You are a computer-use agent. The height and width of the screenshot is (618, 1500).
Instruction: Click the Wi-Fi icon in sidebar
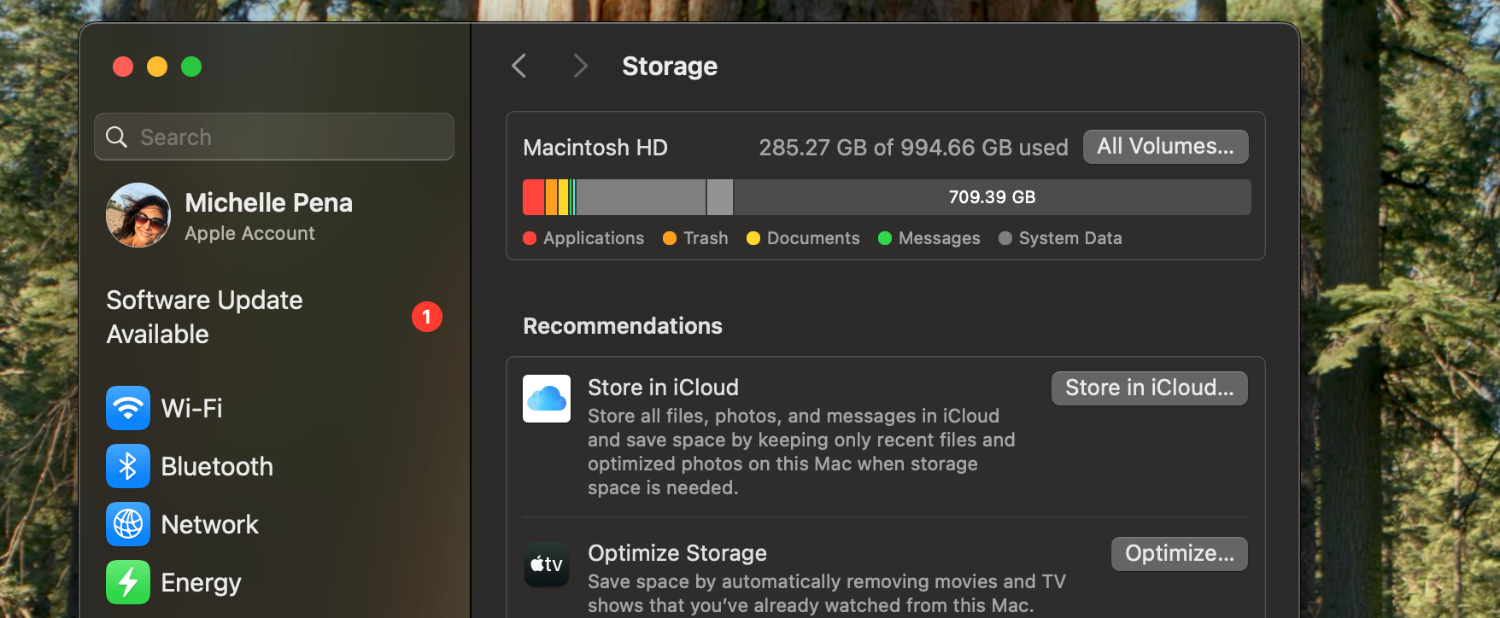(128, 408)
